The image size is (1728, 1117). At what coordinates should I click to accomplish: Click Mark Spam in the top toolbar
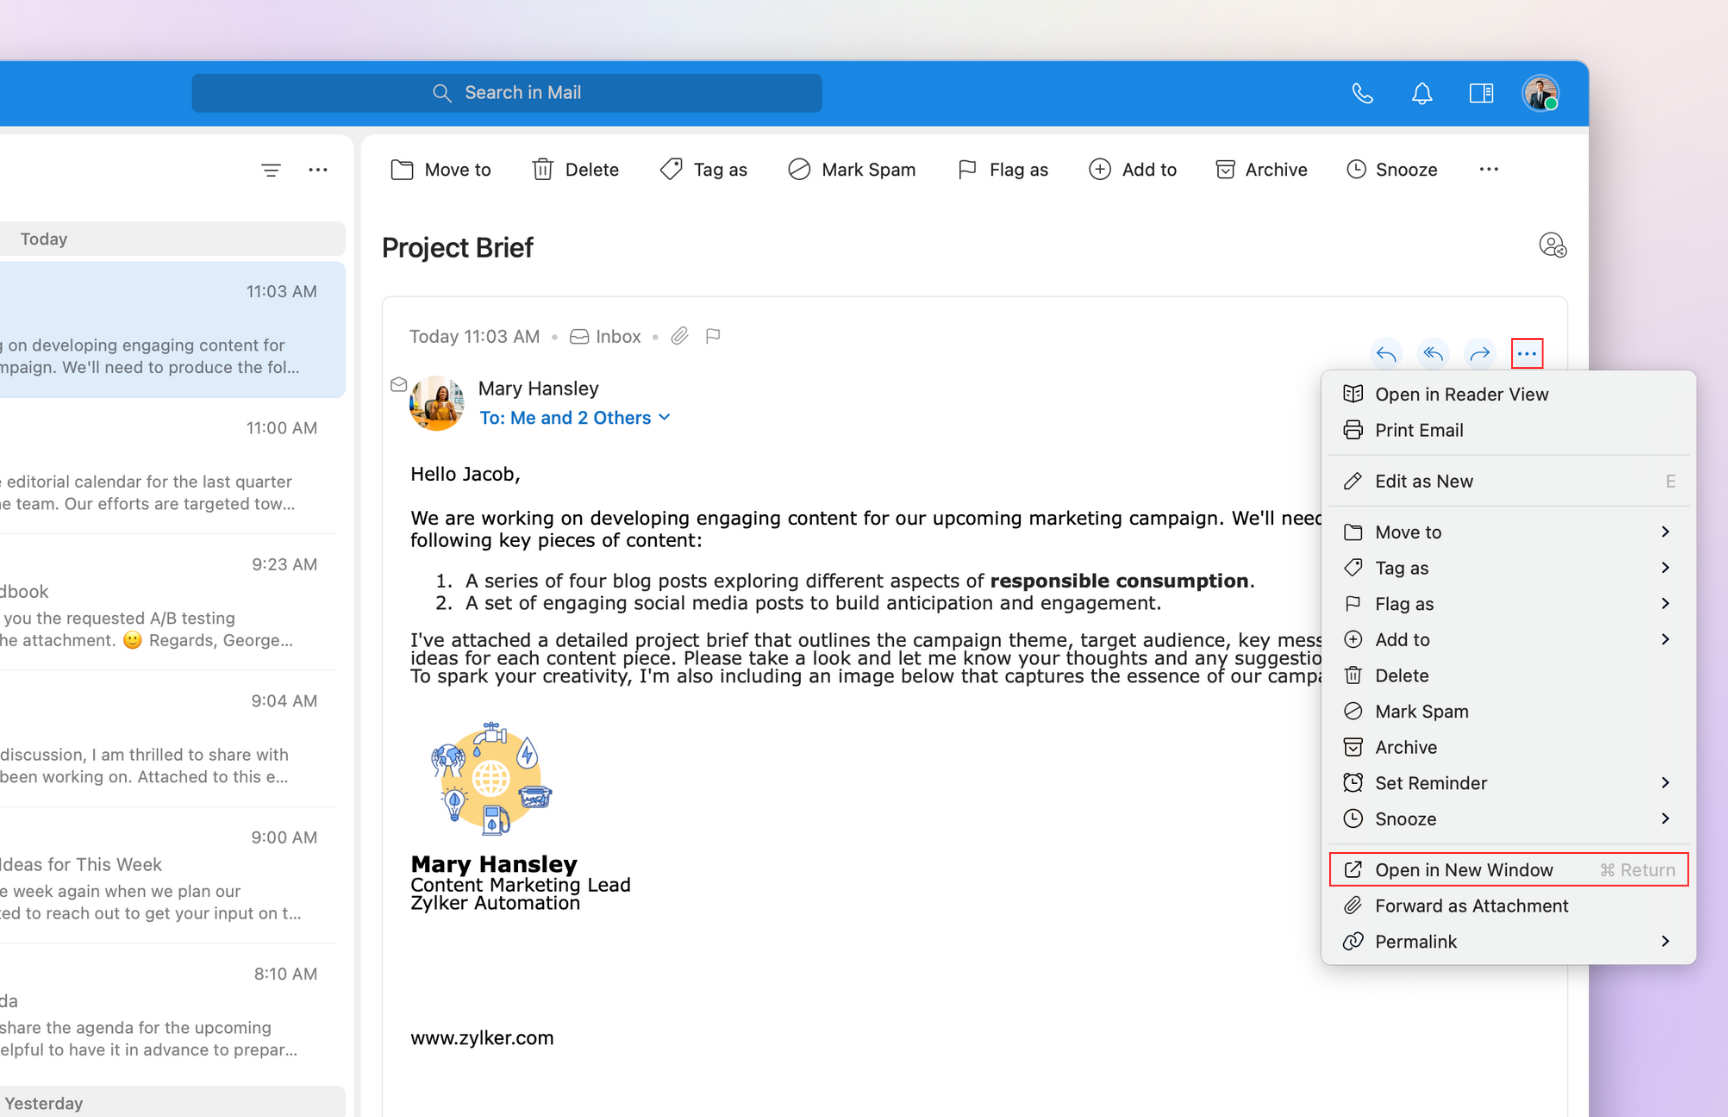[852, 170]
